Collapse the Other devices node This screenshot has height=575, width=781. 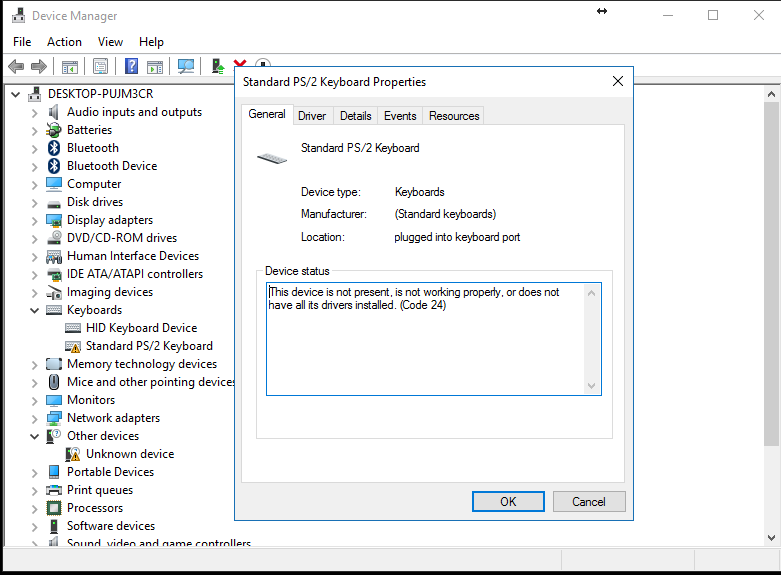click(35, 436)
